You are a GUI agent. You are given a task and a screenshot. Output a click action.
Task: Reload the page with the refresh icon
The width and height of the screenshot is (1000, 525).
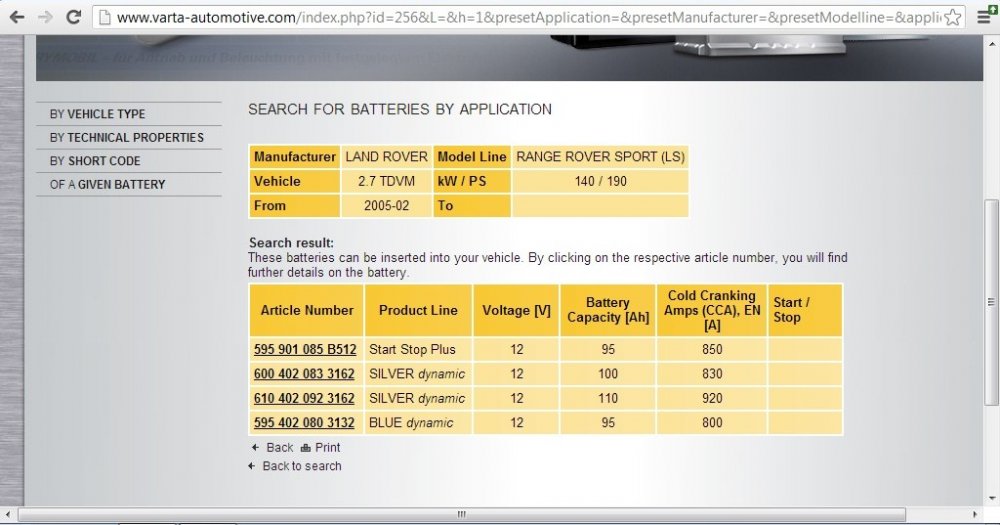tap(74, 17)
